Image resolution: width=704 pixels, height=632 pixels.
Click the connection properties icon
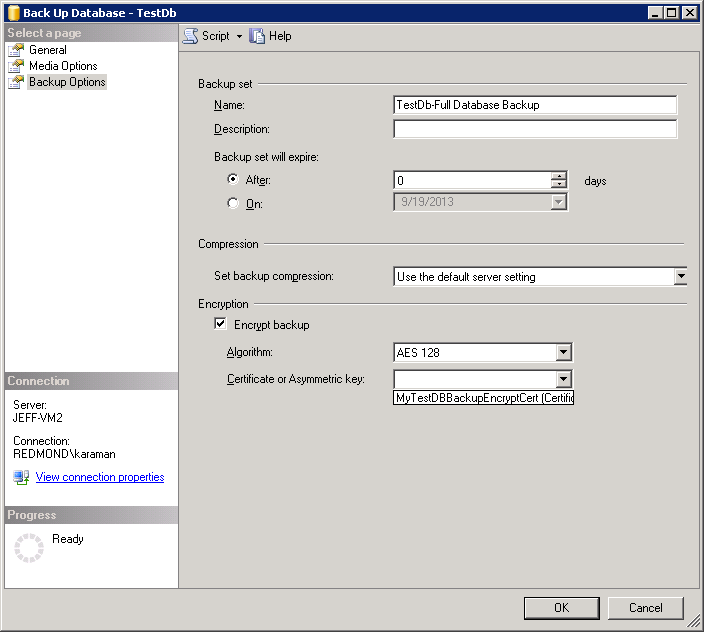point(21,478)
